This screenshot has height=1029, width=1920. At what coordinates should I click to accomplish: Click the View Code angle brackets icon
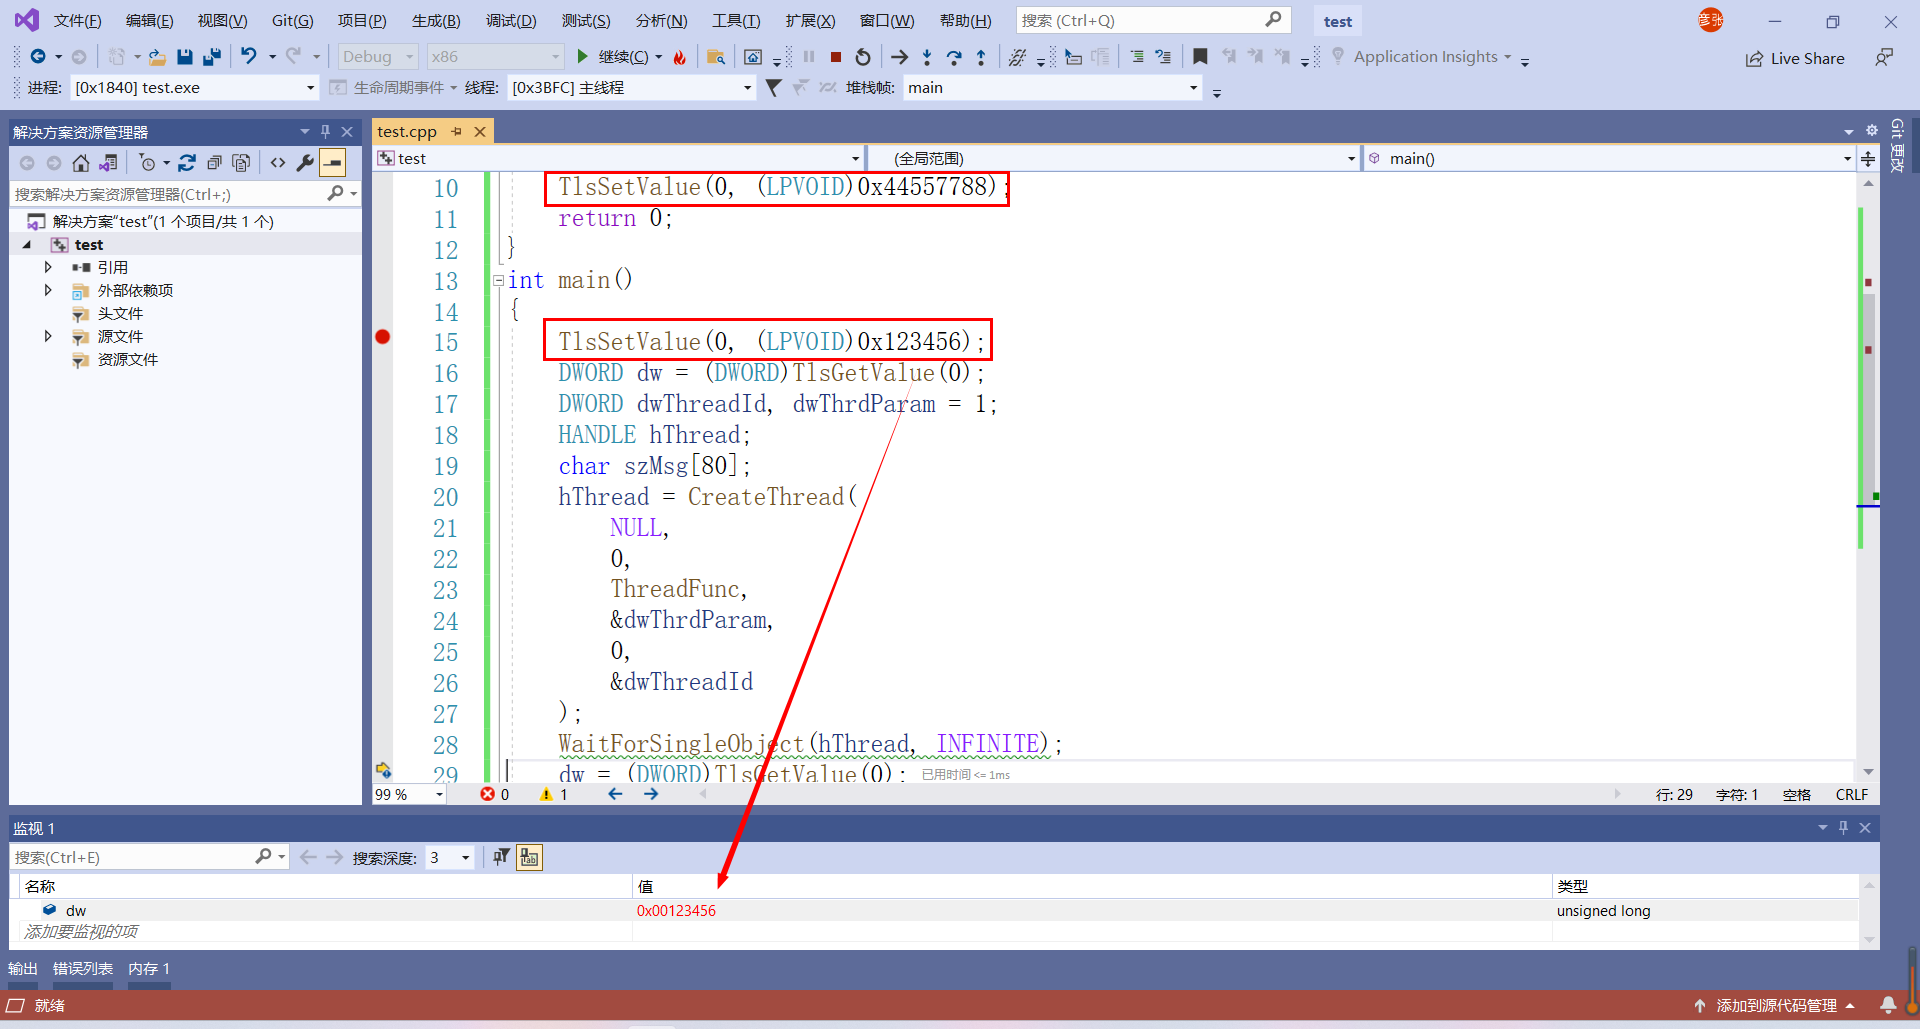[278, 163]
